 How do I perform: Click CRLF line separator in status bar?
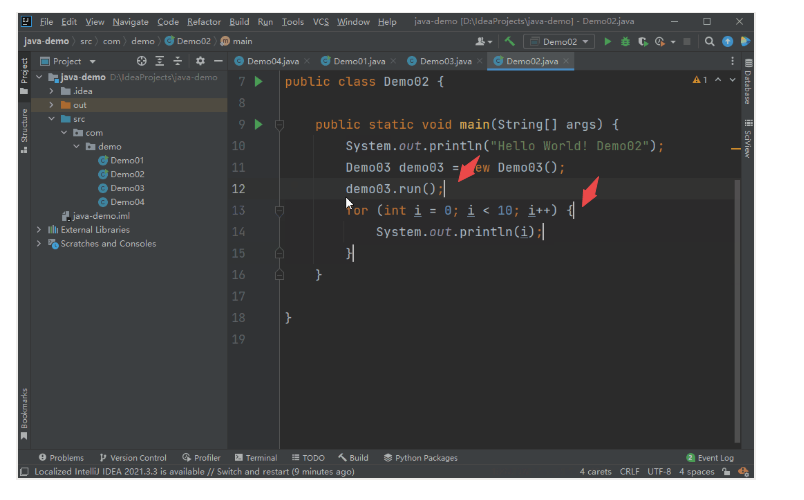629,472
